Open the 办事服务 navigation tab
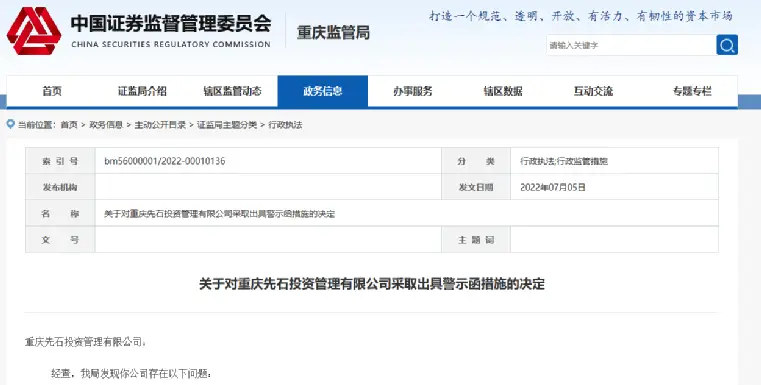 (x=413, y=91)
